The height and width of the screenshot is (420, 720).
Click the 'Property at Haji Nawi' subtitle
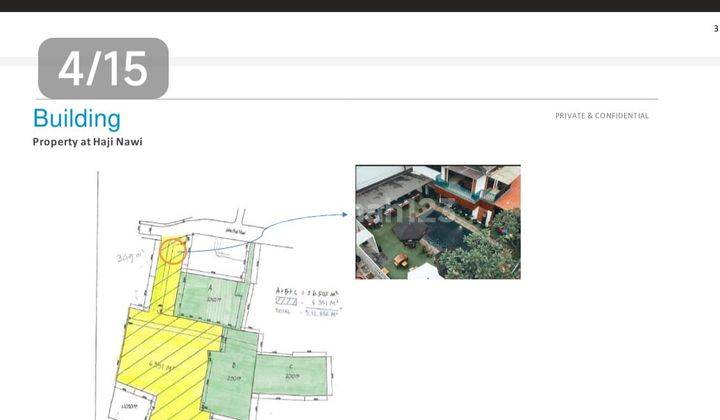click(x=88, y=142)
